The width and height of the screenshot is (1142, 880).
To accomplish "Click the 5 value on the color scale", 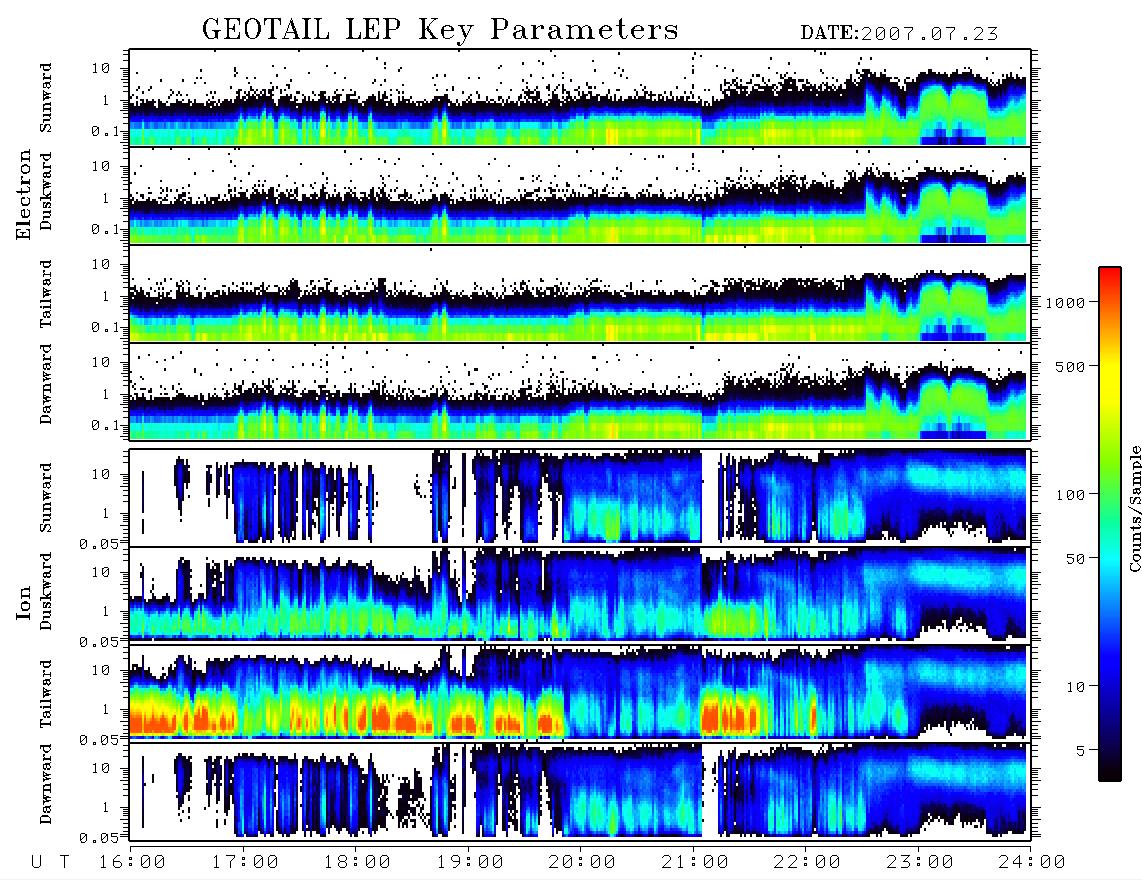I will [1081, 750].
